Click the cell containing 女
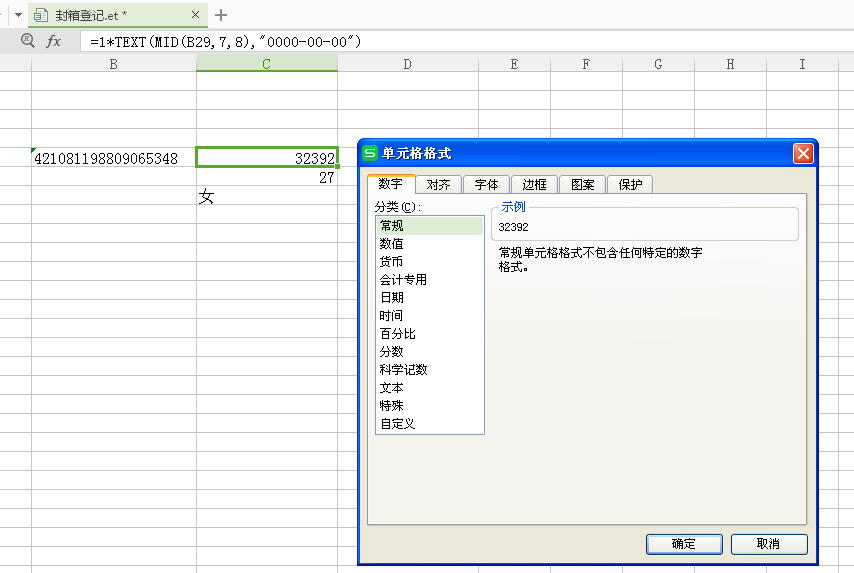Image resolution: width=854 pixels, height=573 pixels. pyautogui.click(x=267, y=196)
